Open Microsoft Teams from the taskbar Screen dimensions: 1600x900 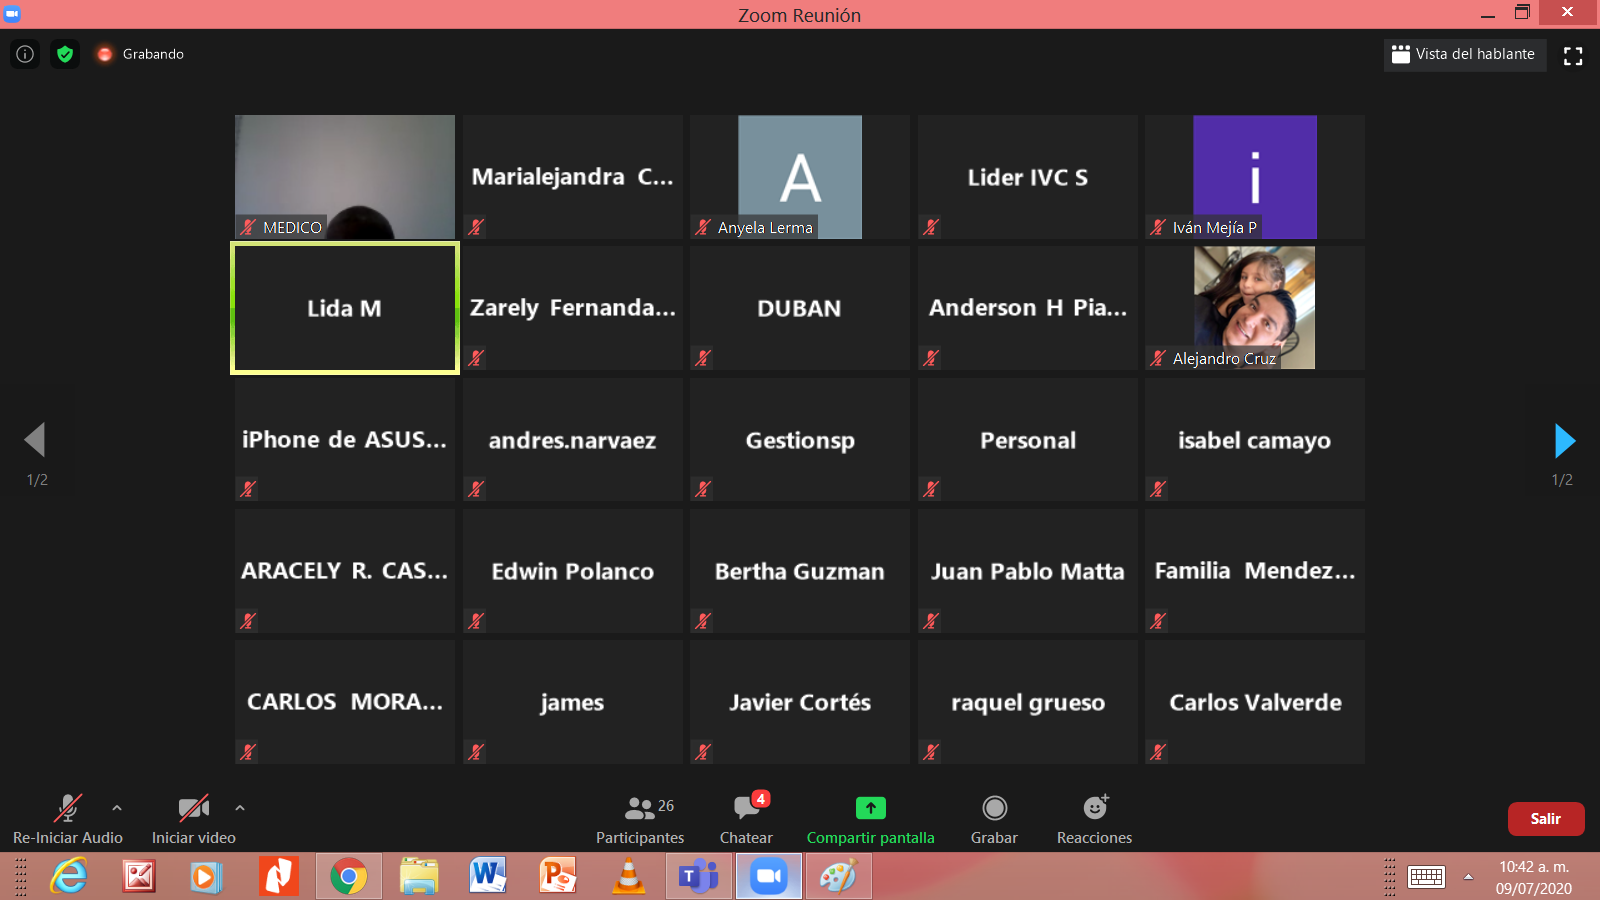[699, 877]
